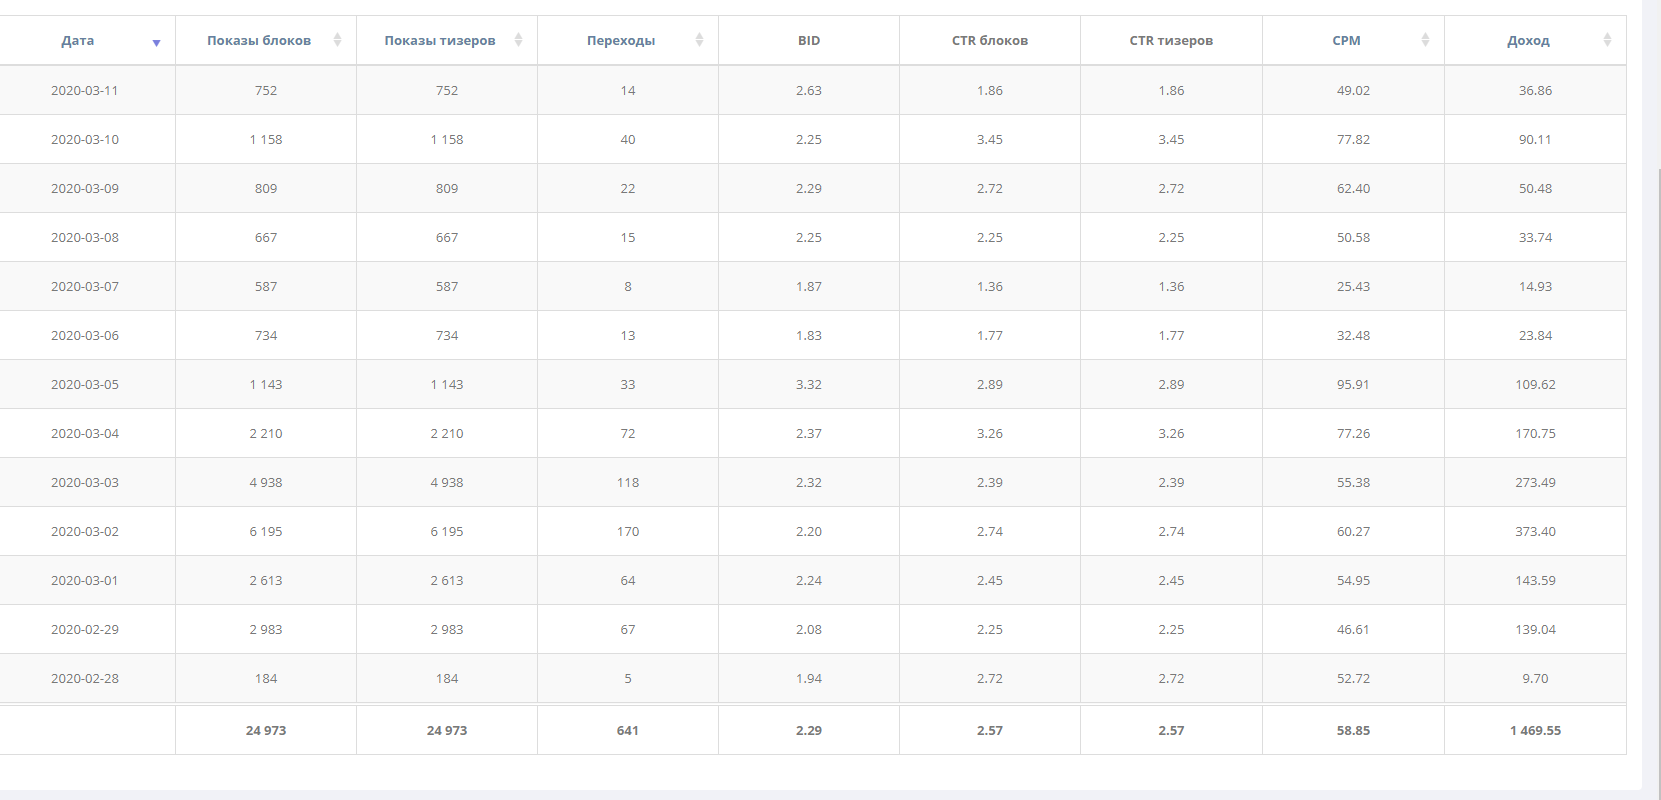Click the income value 373.40
This screenshot has height=800, width=1661.
pyautogui.click(x=1535, y=531)
